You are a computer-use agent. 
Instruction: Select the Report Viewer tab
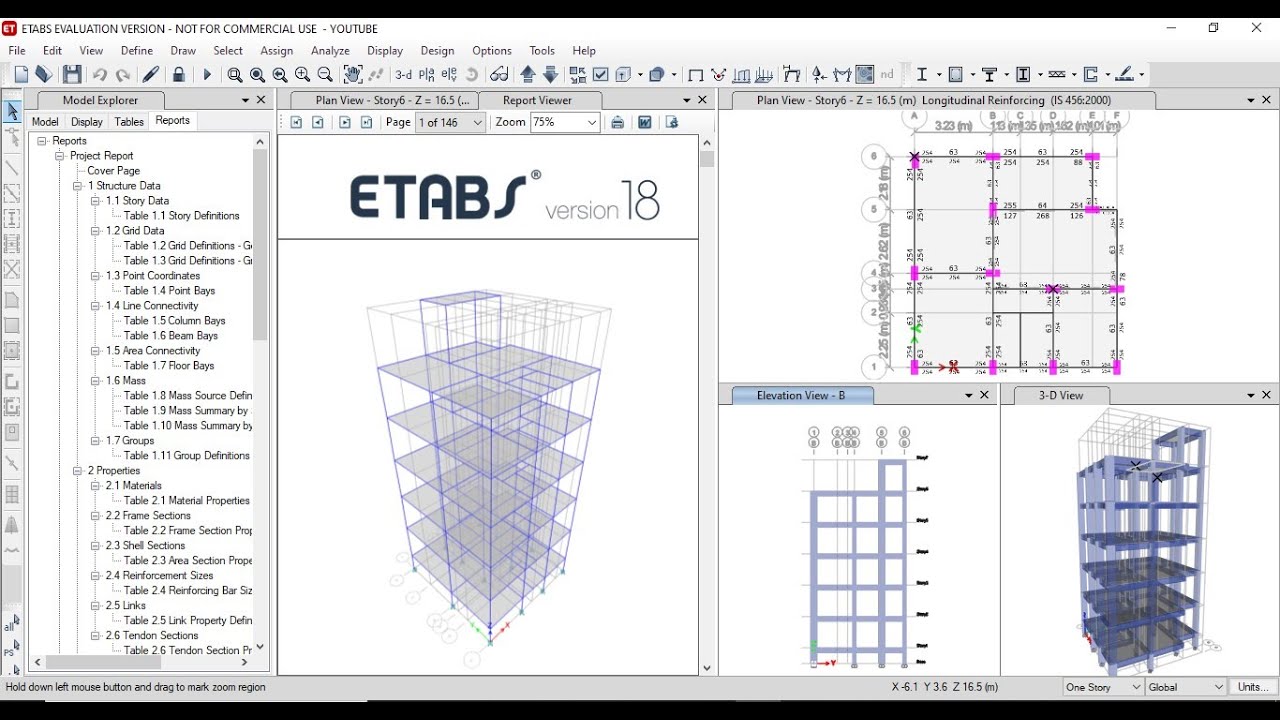[537, 100]
